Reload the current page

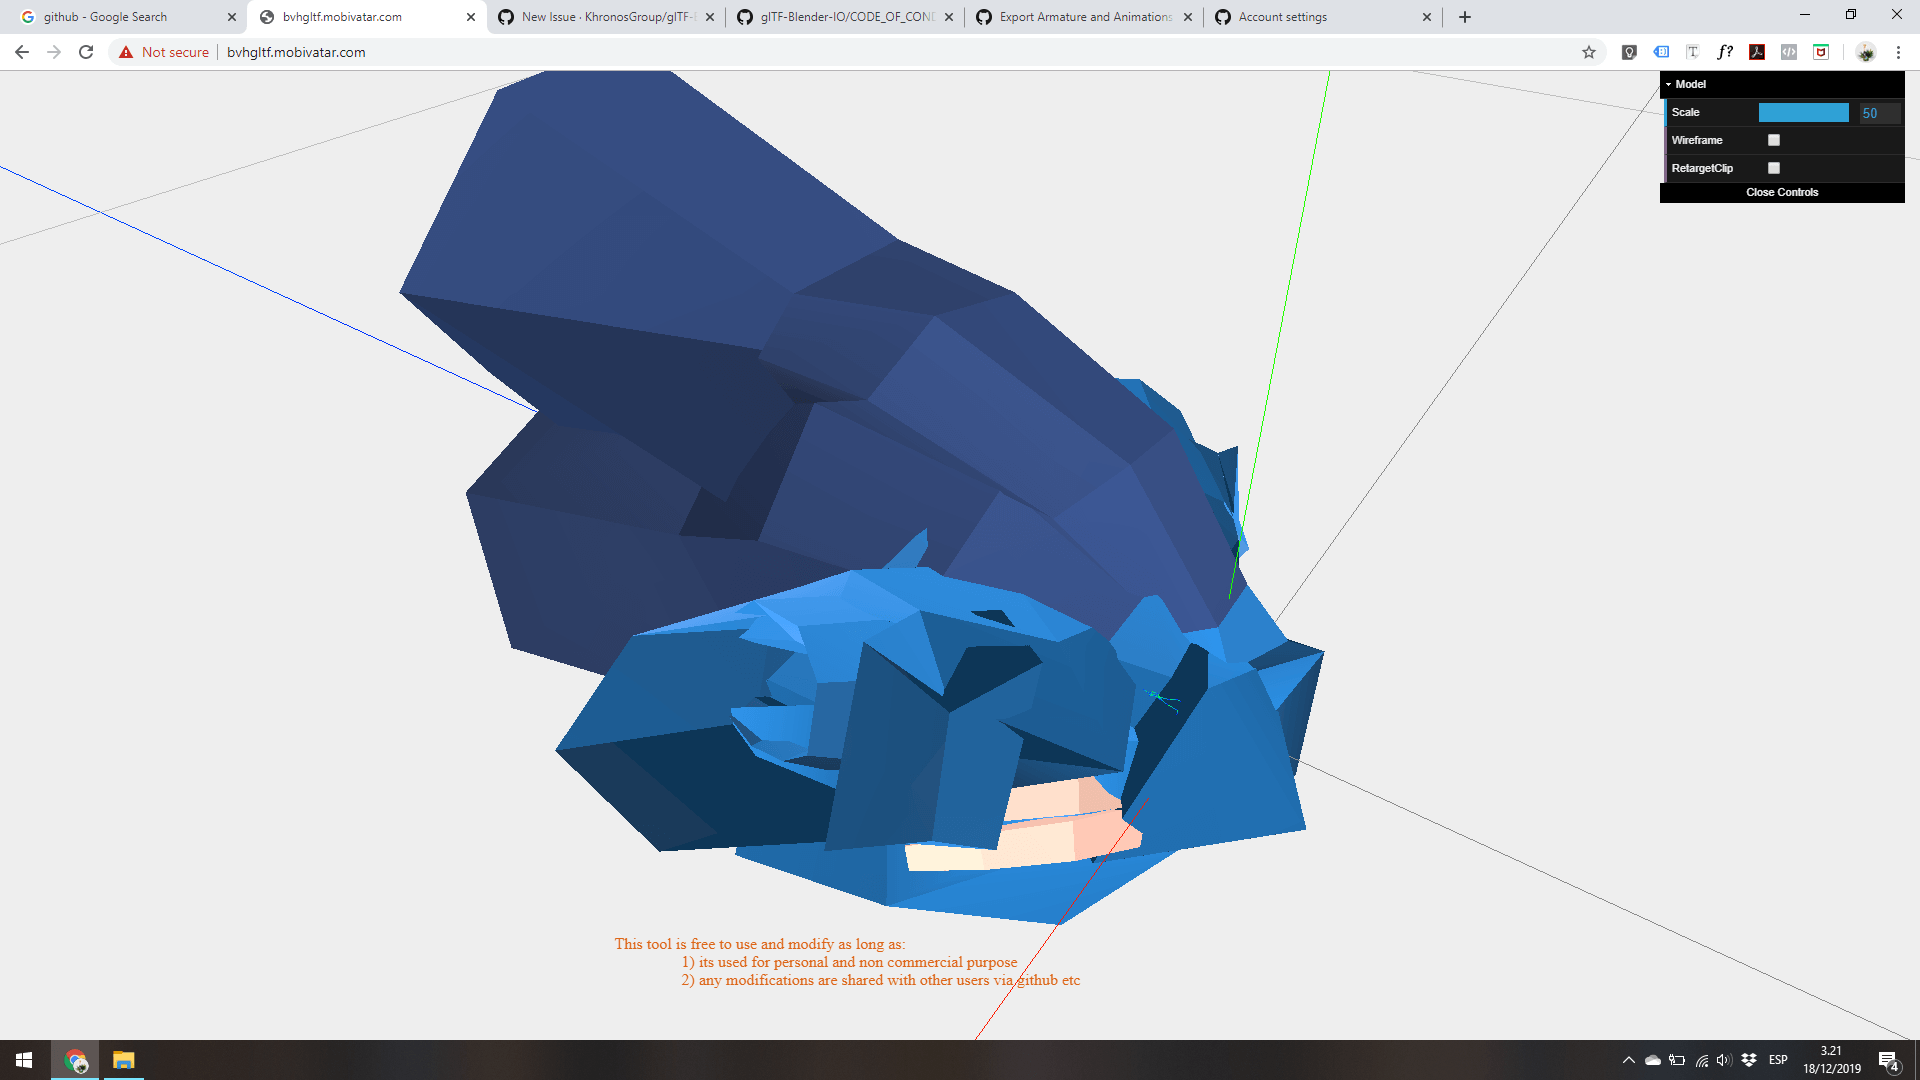(85, 52)
